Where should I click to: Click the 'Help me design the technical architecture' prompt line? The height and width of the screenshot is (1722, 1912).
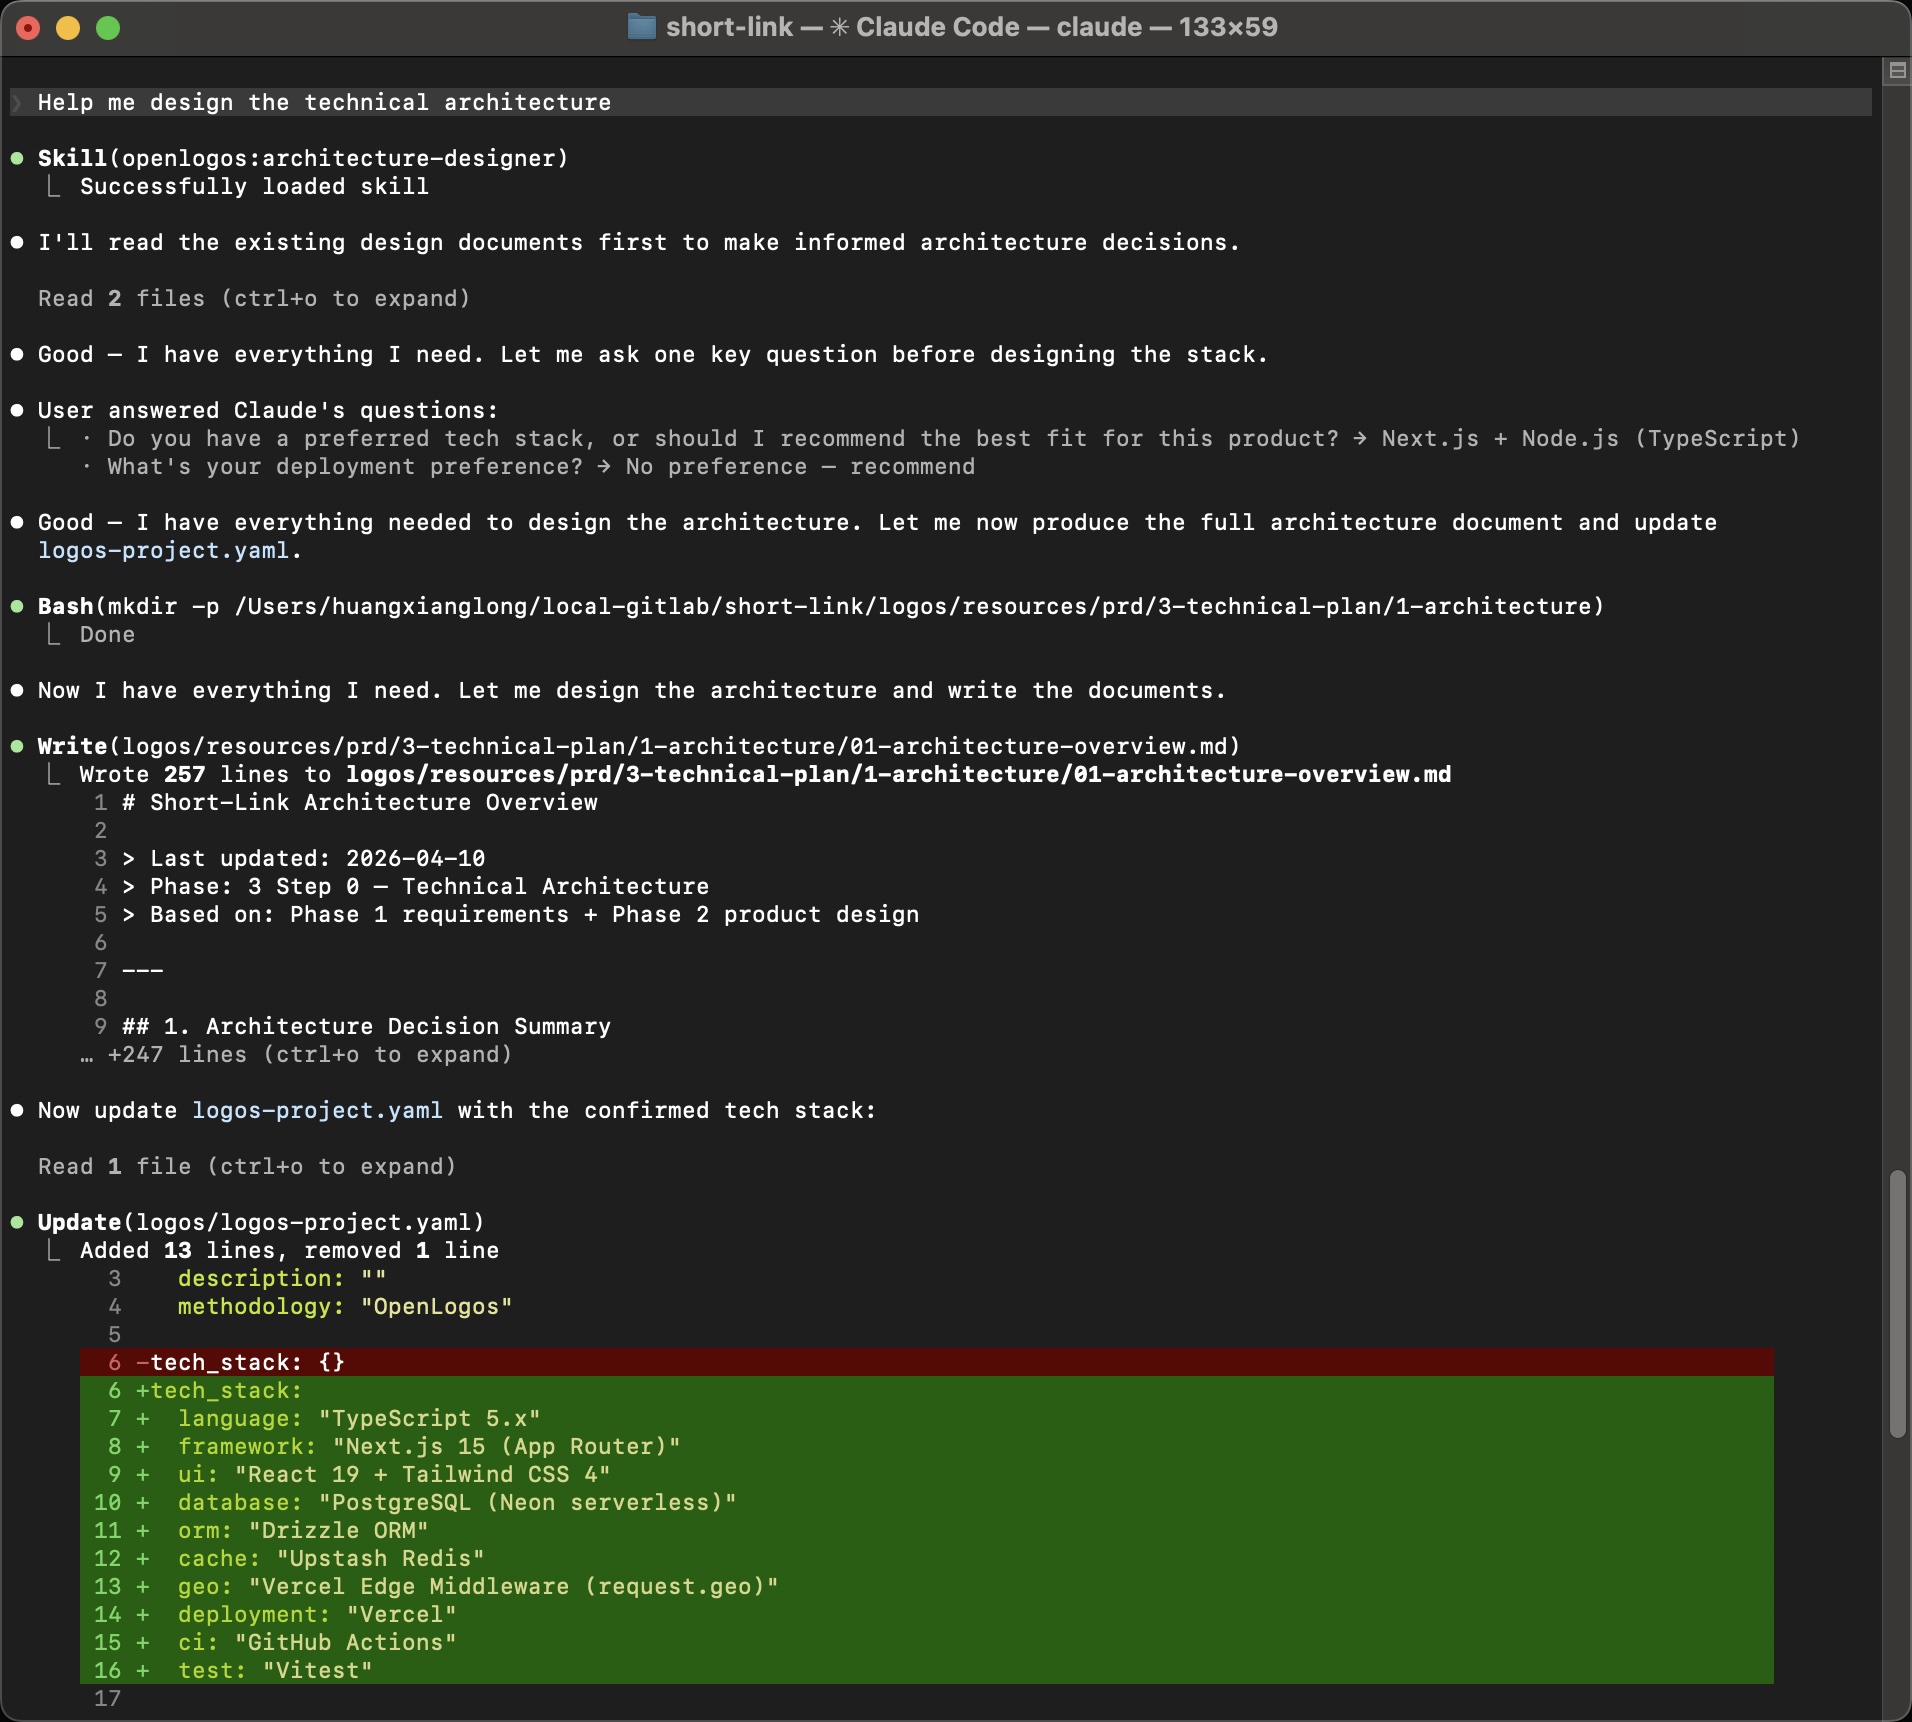point(324,102)
